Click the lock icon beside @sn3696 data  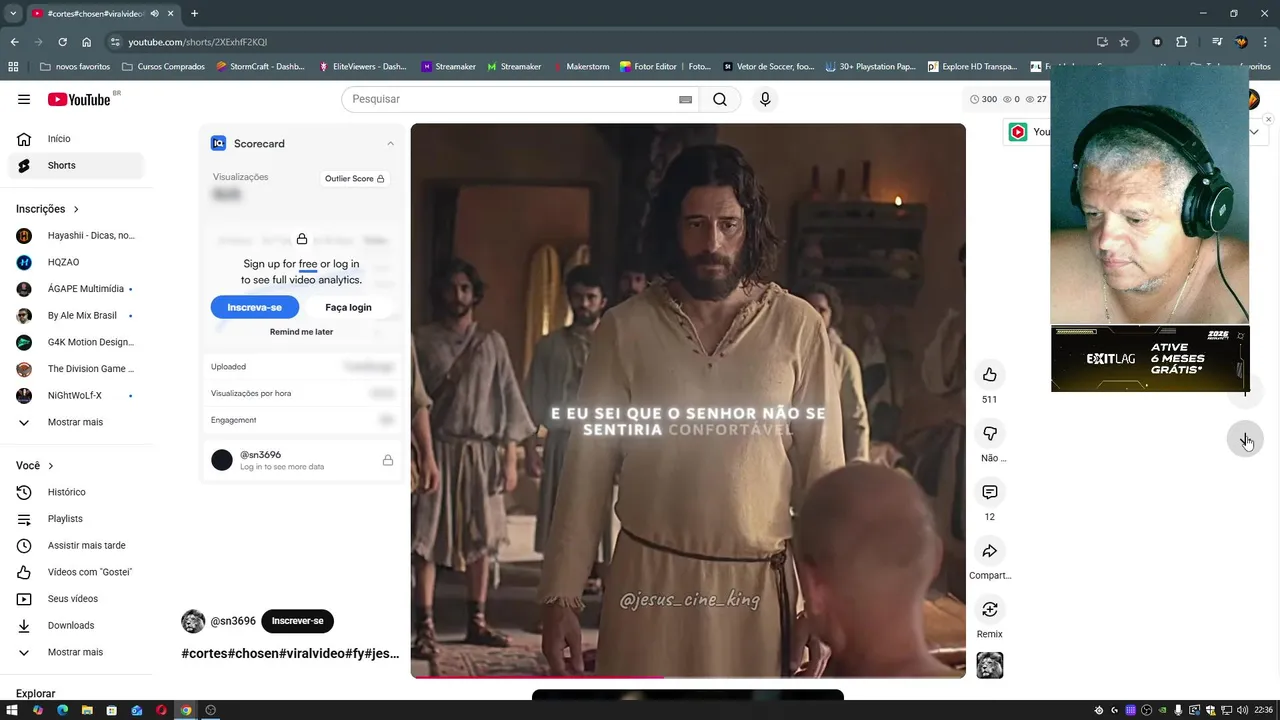[x=387, y=460]
